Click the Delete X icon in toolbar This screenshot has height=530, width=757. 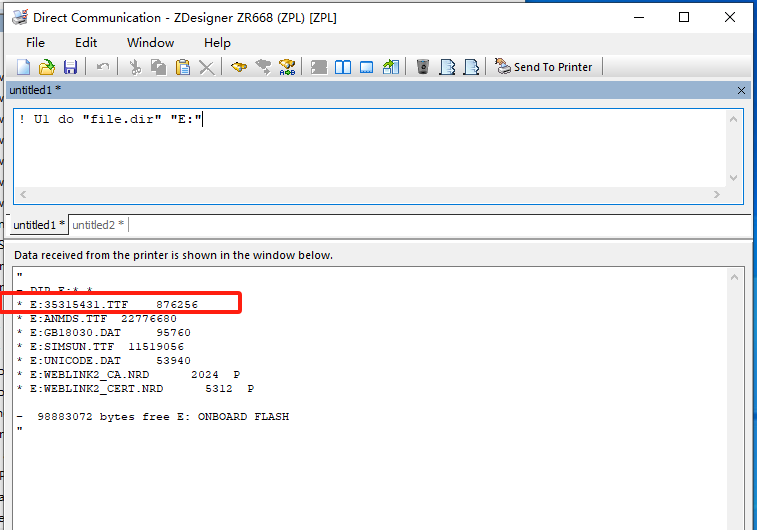(x=207, y=67)
